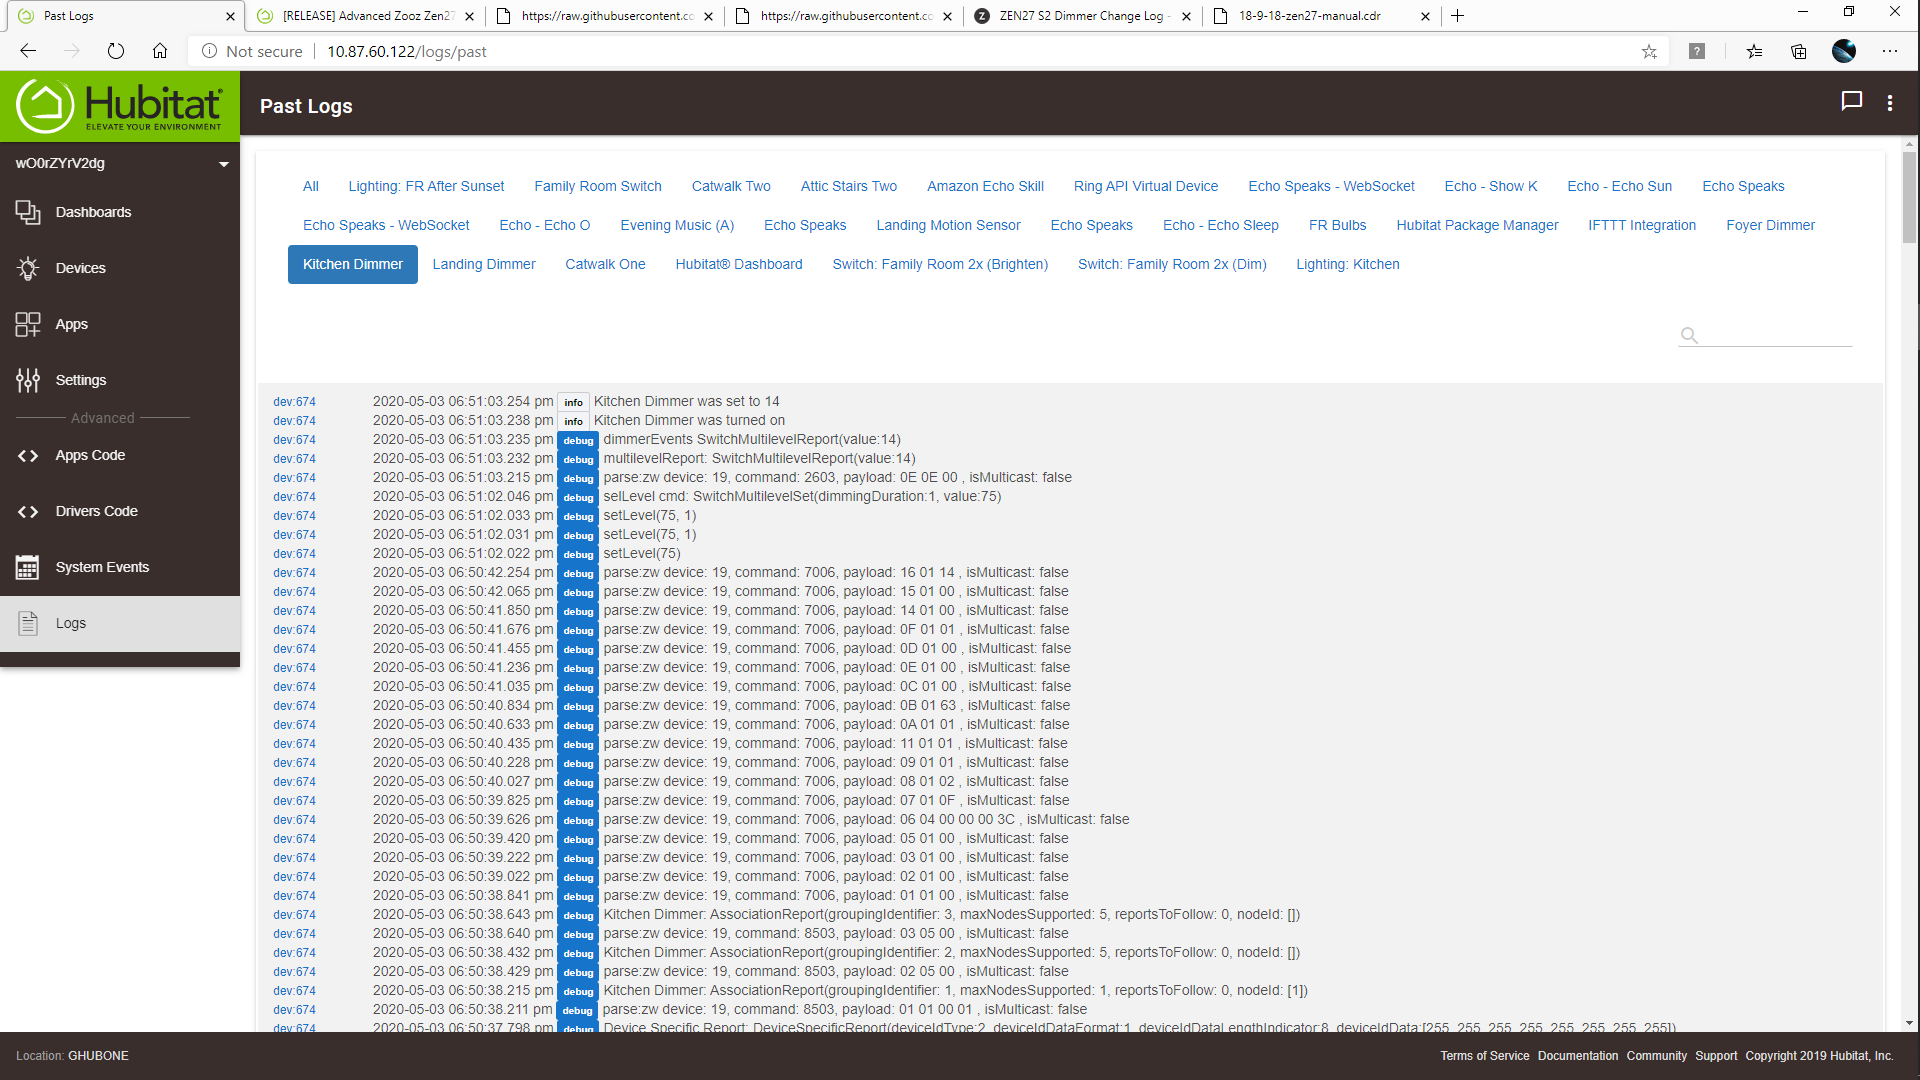
Task: Filter logs by Attic Stairs Two
Action: click(849, 186)
